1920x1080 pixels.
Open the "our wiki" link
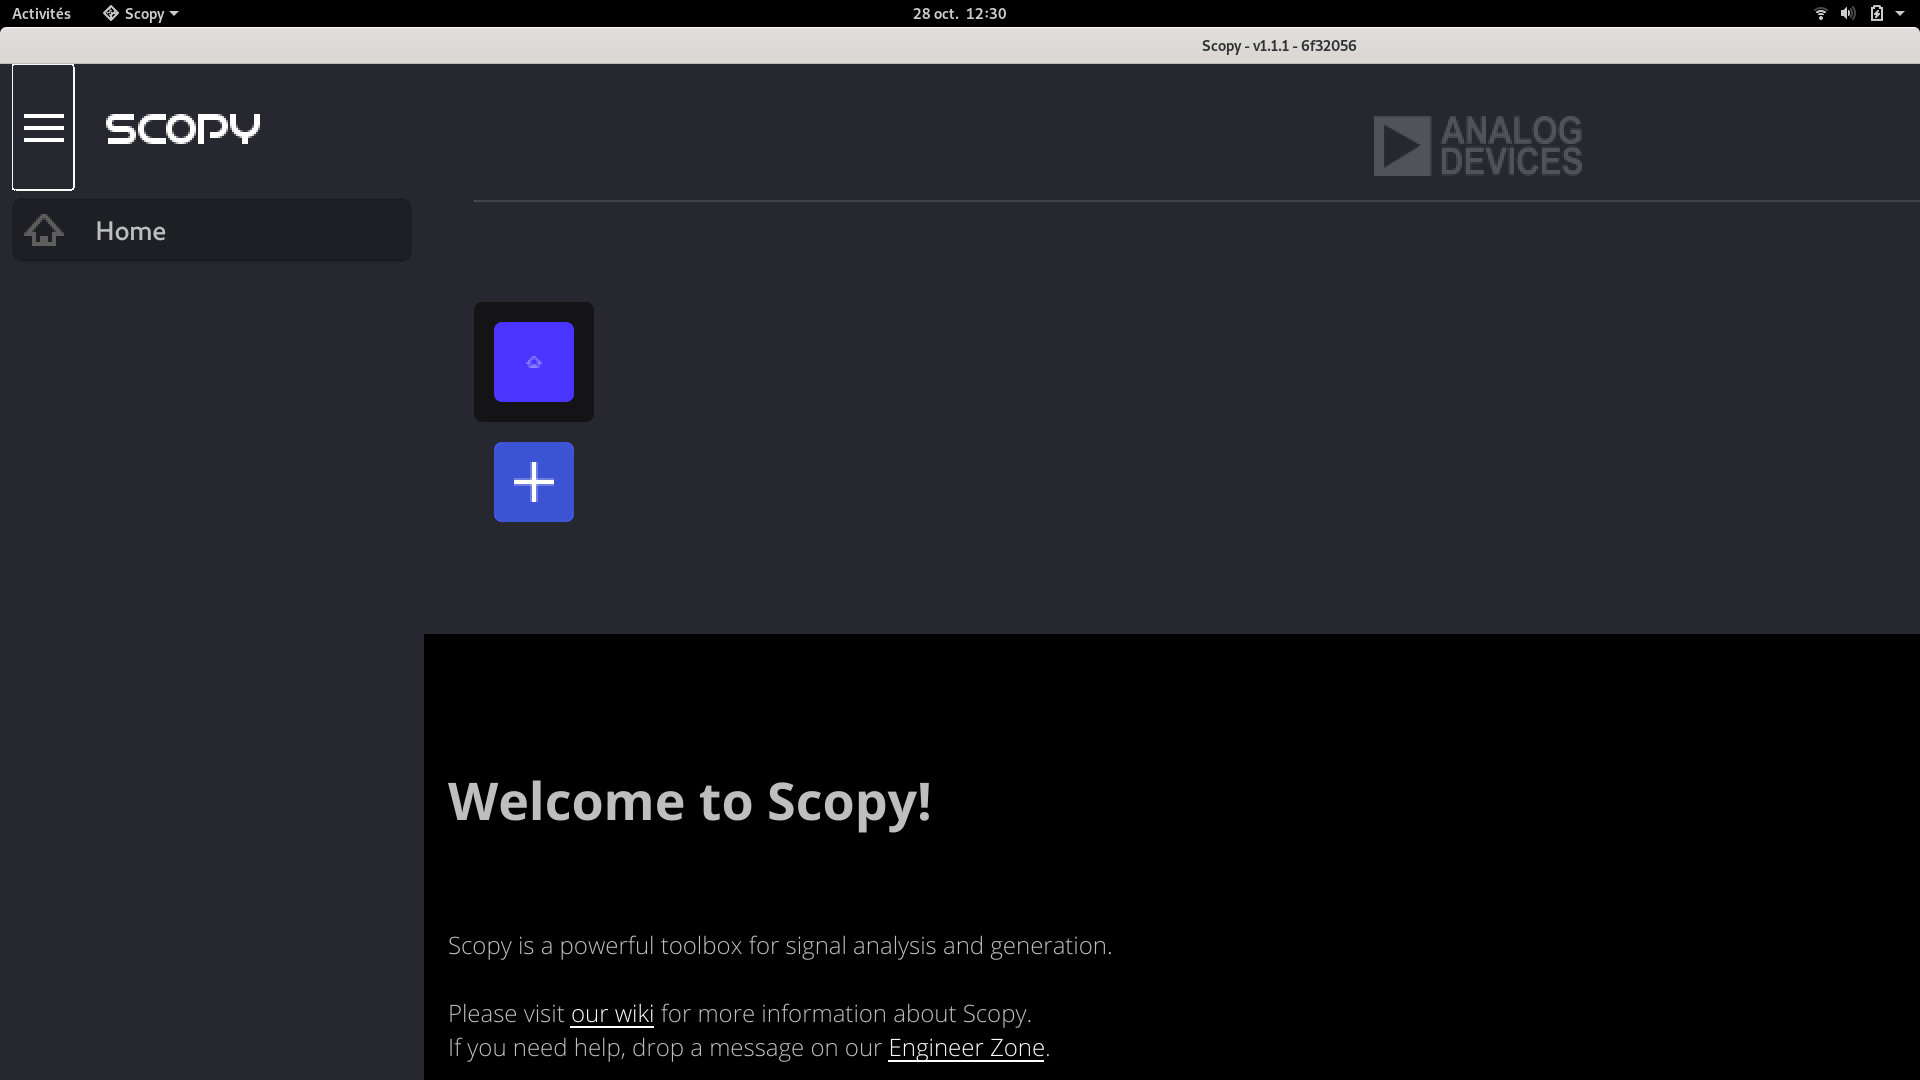coord(611,1013)
